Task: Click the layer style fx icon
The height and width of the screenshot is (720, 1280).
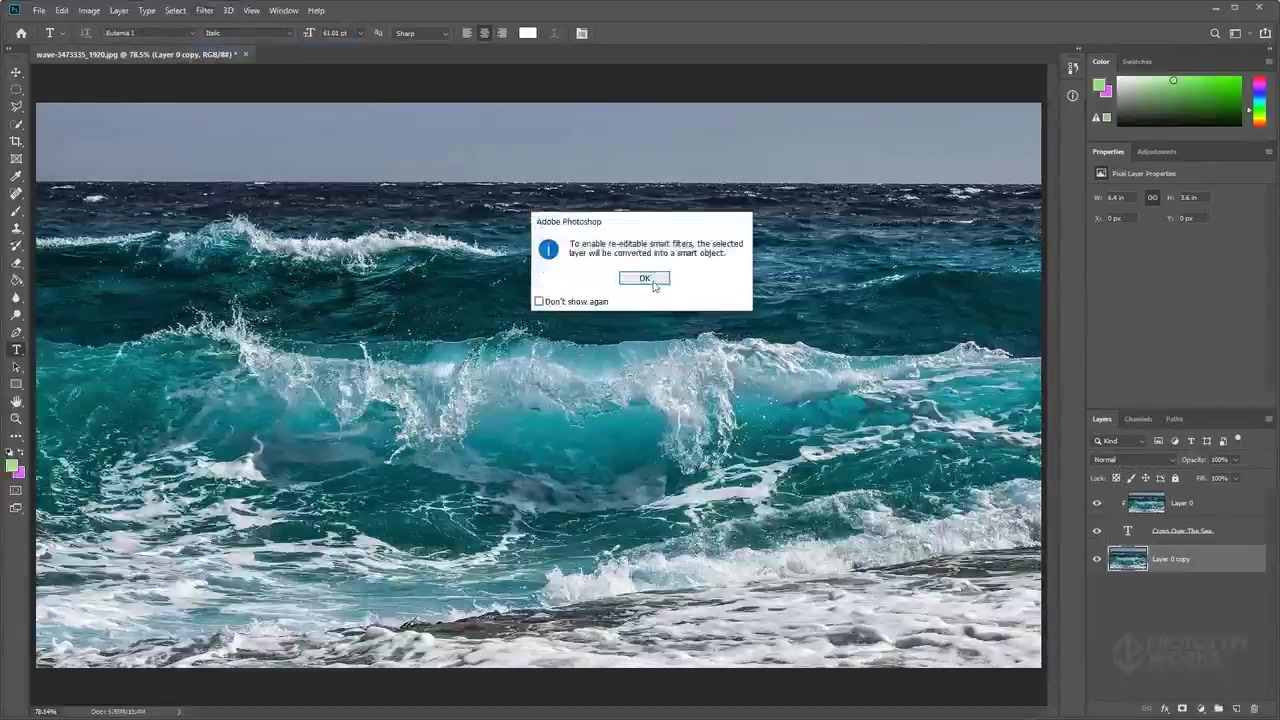Action: tap(1165, 709)
